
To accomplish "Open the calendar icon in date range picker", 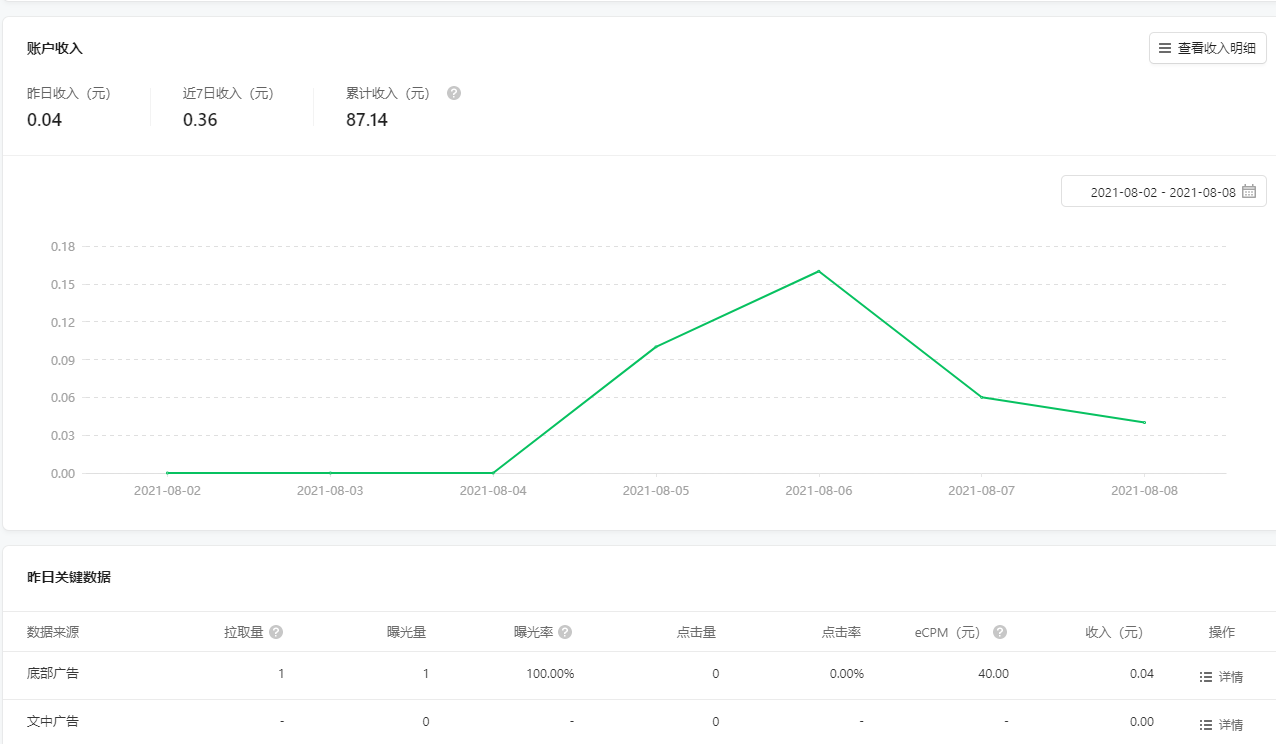I will pyautogui.click(x=1248, y=192).
